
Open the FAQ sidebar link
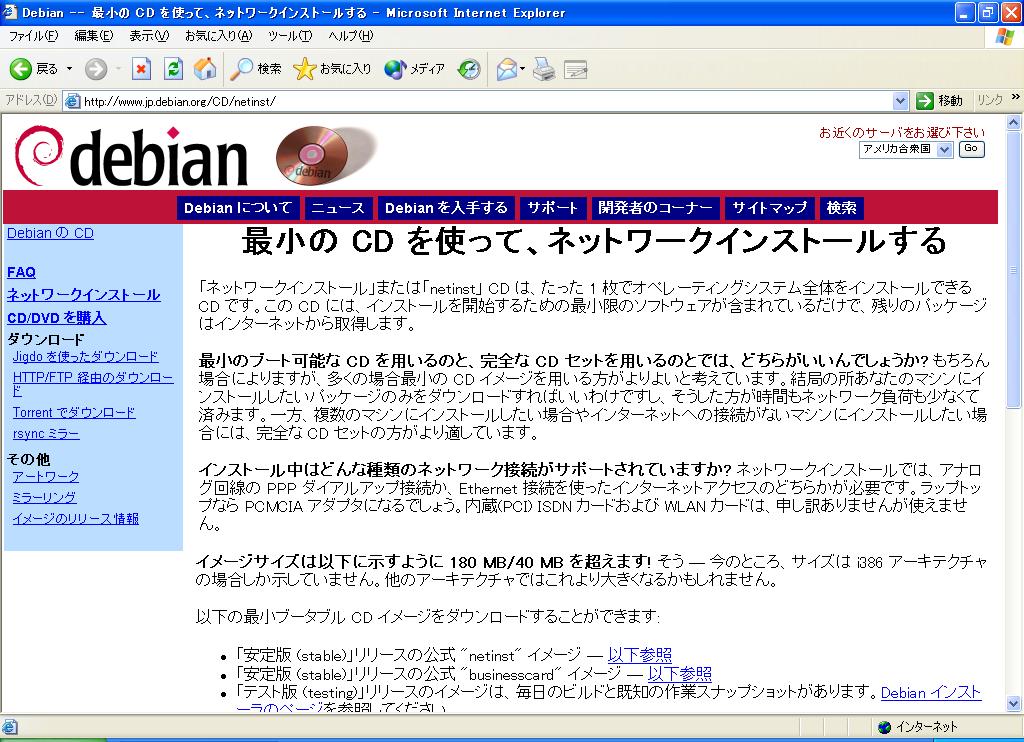pyautogui.click(x=22, y=272)
